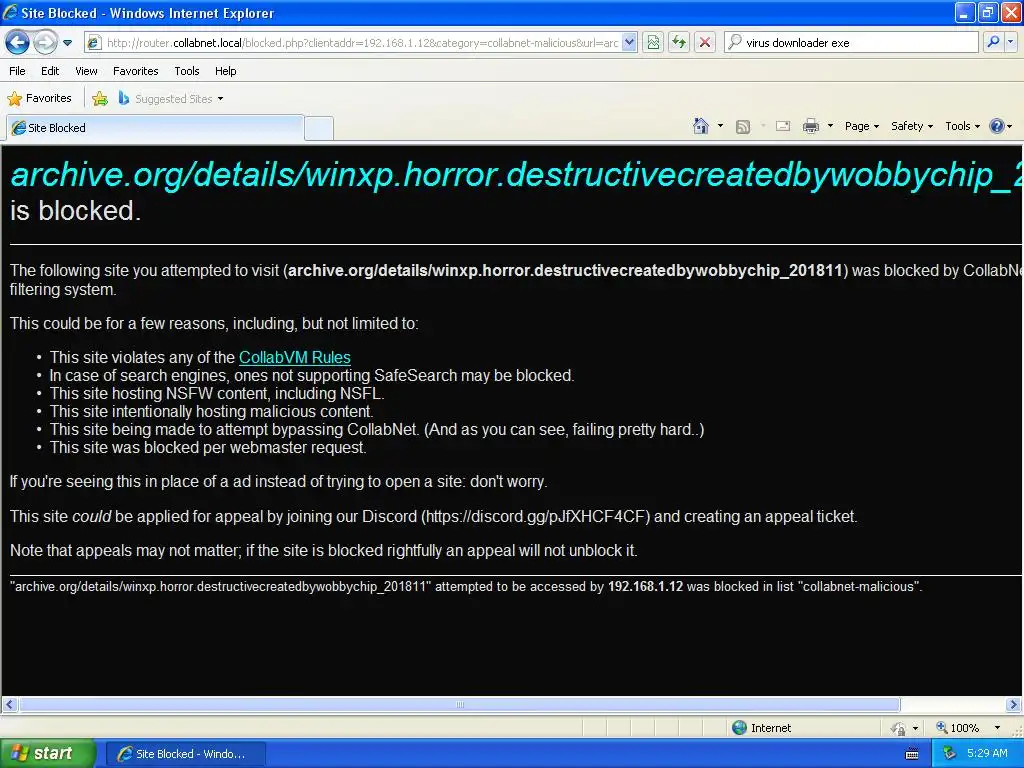The image size is (1024, 768).
Task: Click the Discord appeal URL text
Action: (x=536, y=517)
